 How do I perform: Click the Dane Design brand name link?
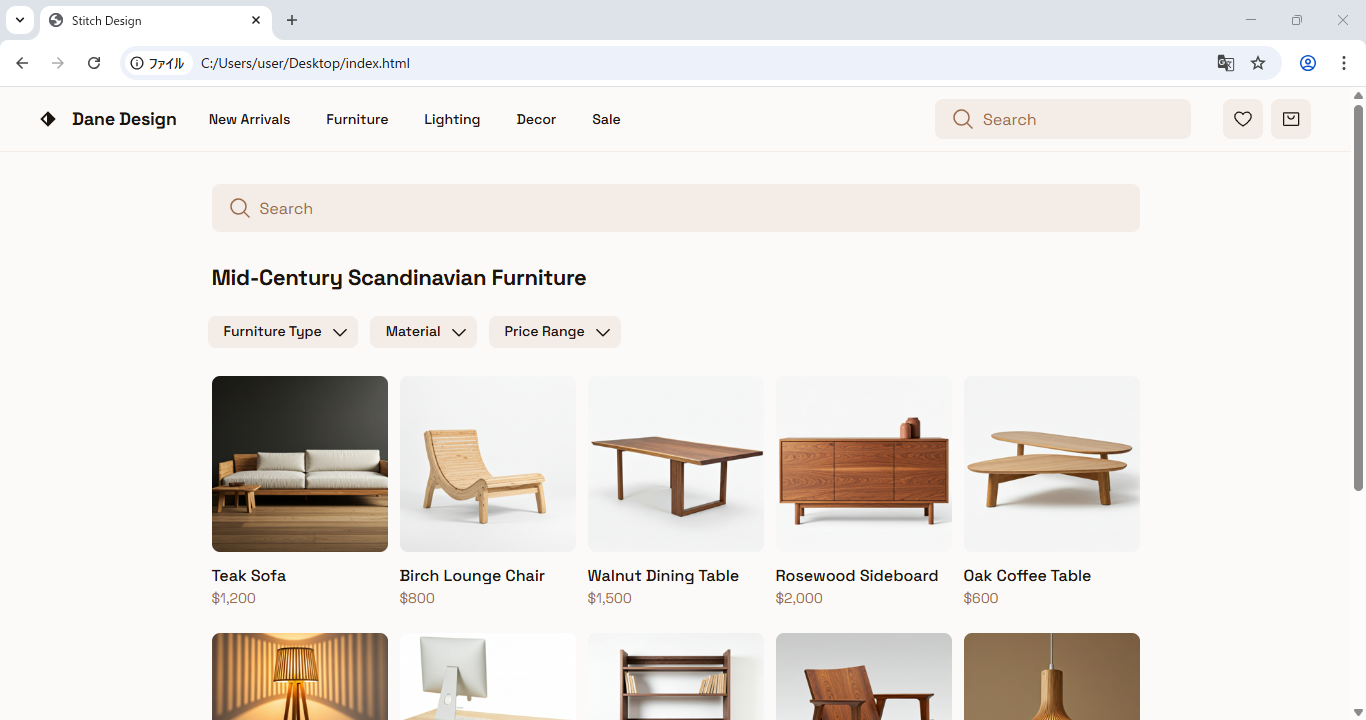(124, 119)
